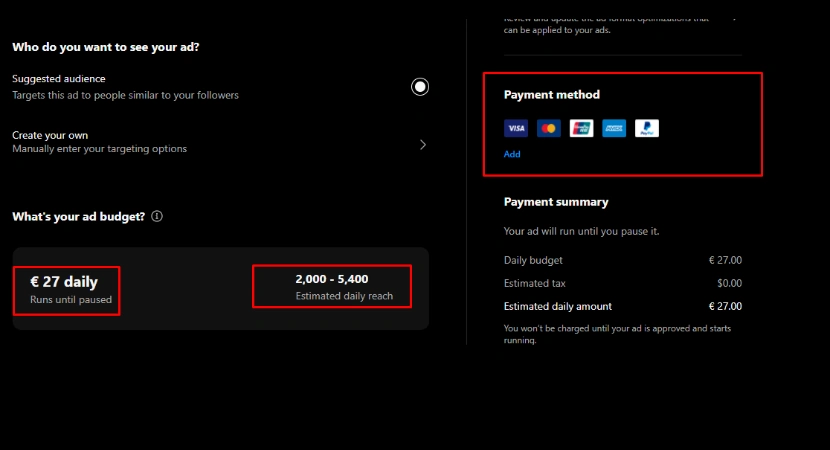Viewport: 830px width, 450px height.
Task: Open Create your own targeting chevron
Action: click(423, 144)
